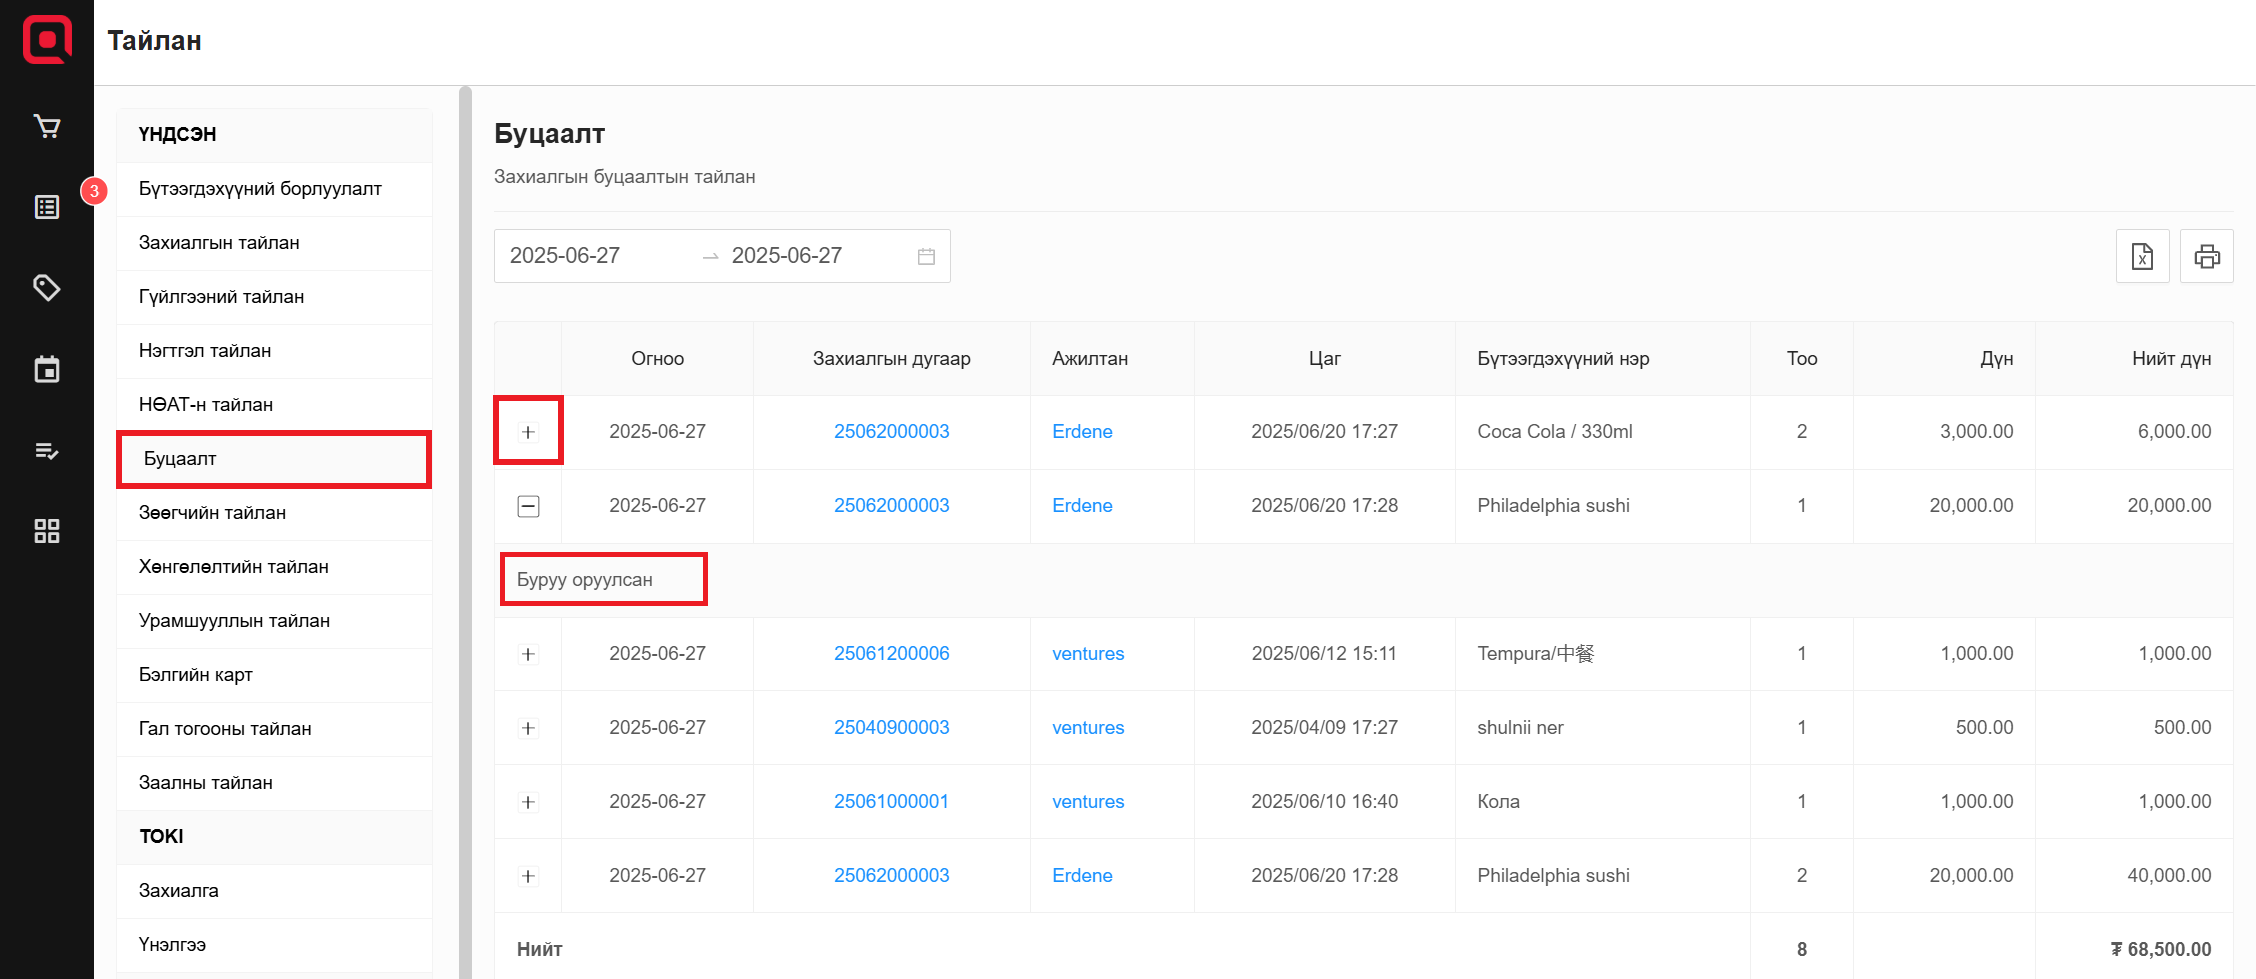This screenshot has height=979, width=2256.
Task: Open the calendar sidebar icon
Action: 47,369
